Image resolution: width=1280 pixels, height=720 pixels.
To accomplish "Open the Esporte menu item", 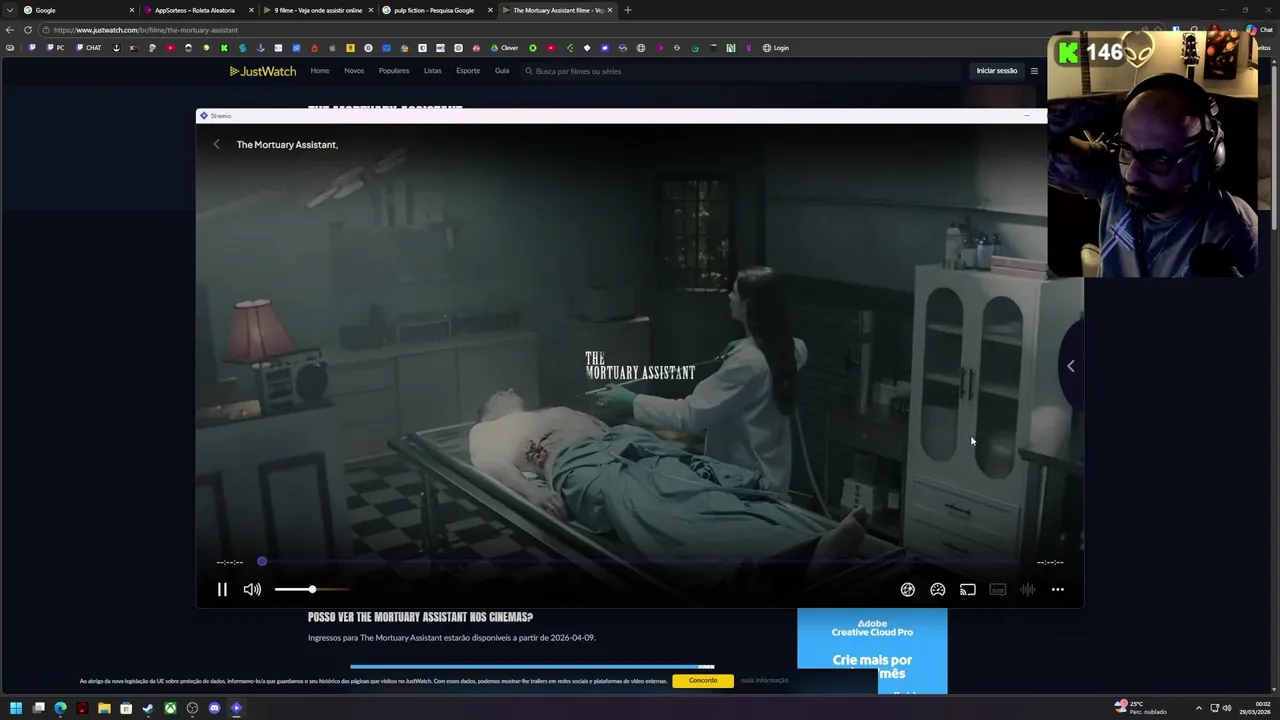I will tap(468, 71).
